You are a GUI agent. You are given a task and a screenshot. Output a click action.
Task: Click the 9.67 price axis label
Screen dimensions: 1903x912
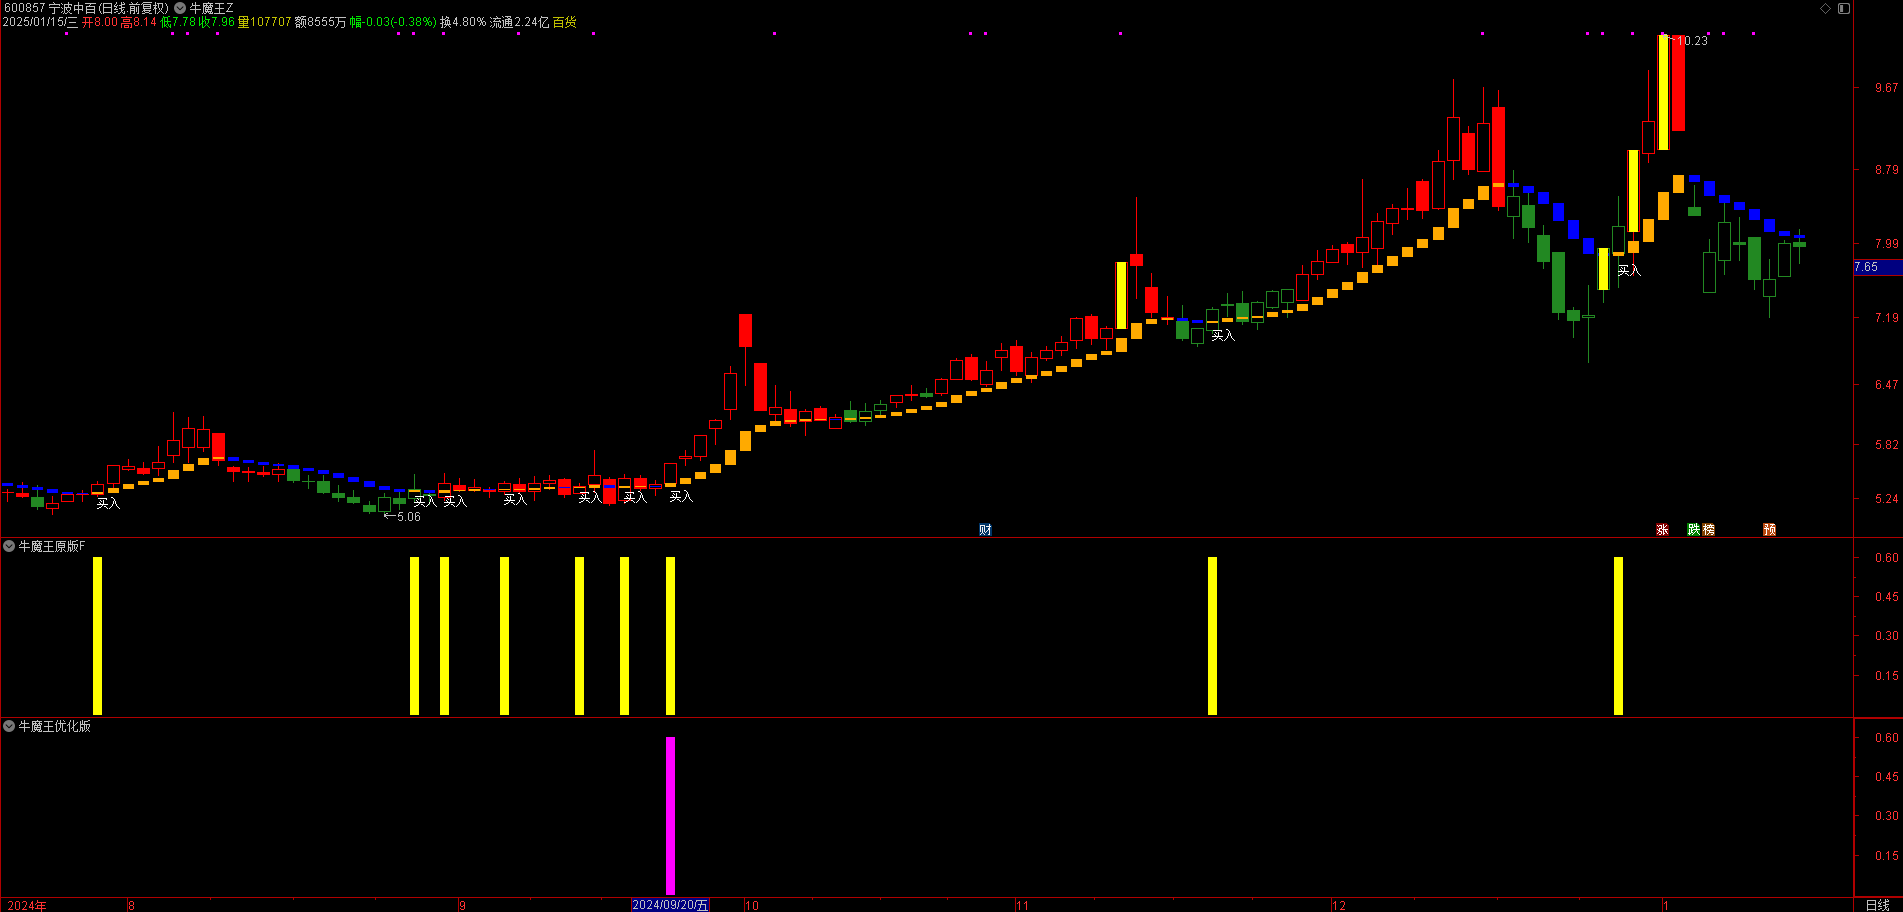1886,88
